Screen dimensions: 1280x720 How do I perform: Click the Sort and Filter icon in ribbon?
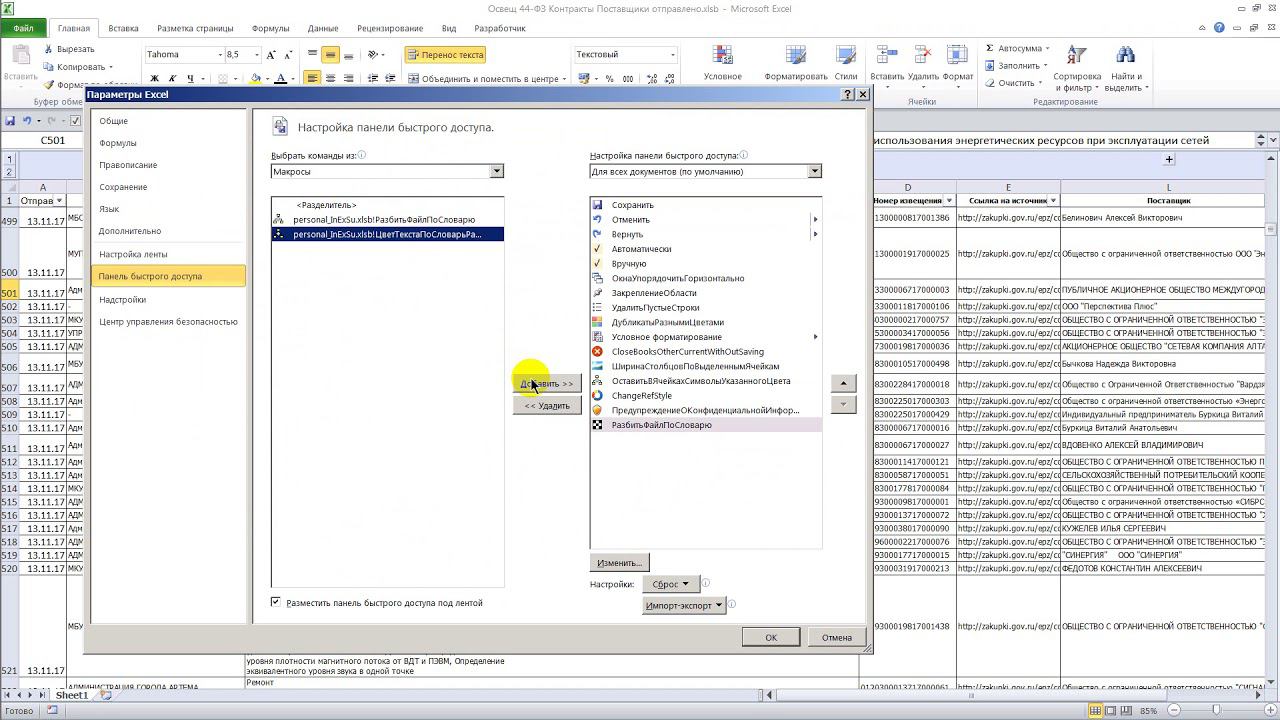[1076, 56]
